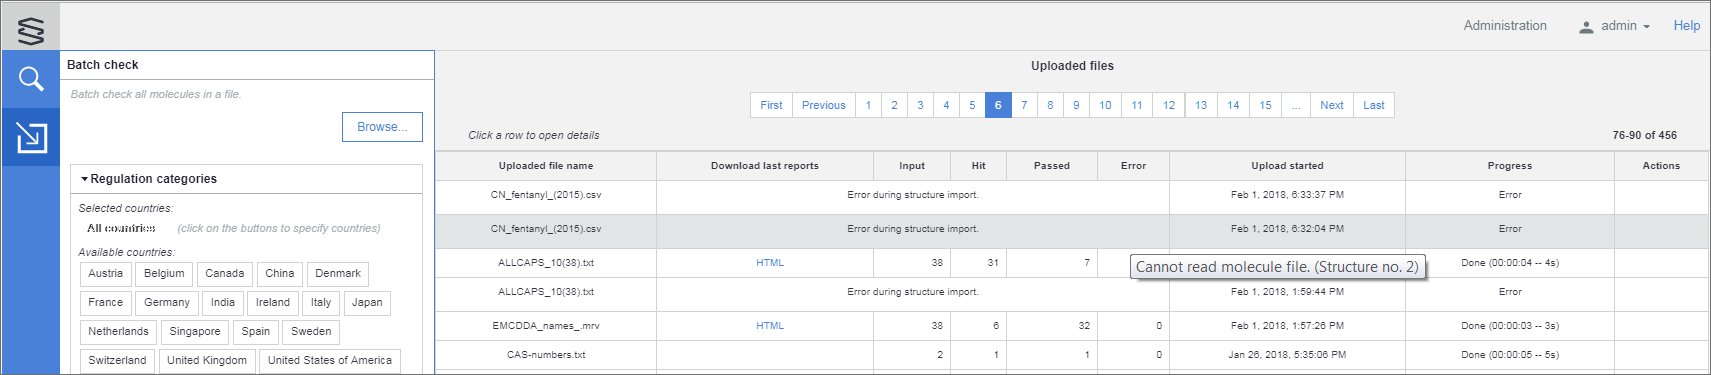
Task: Go to the First page
Action: point(771,105)
